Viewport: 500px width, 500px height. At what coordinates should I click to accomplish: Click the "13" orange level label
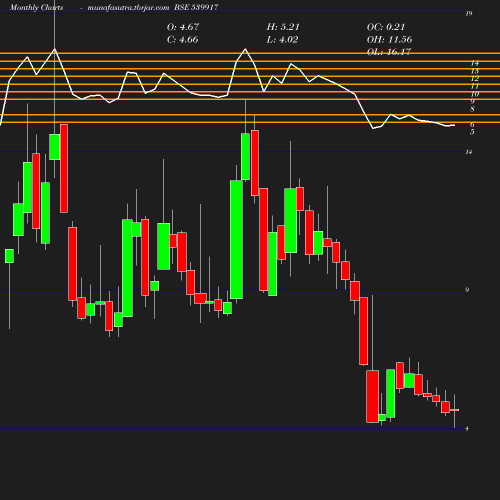[475, 71]
